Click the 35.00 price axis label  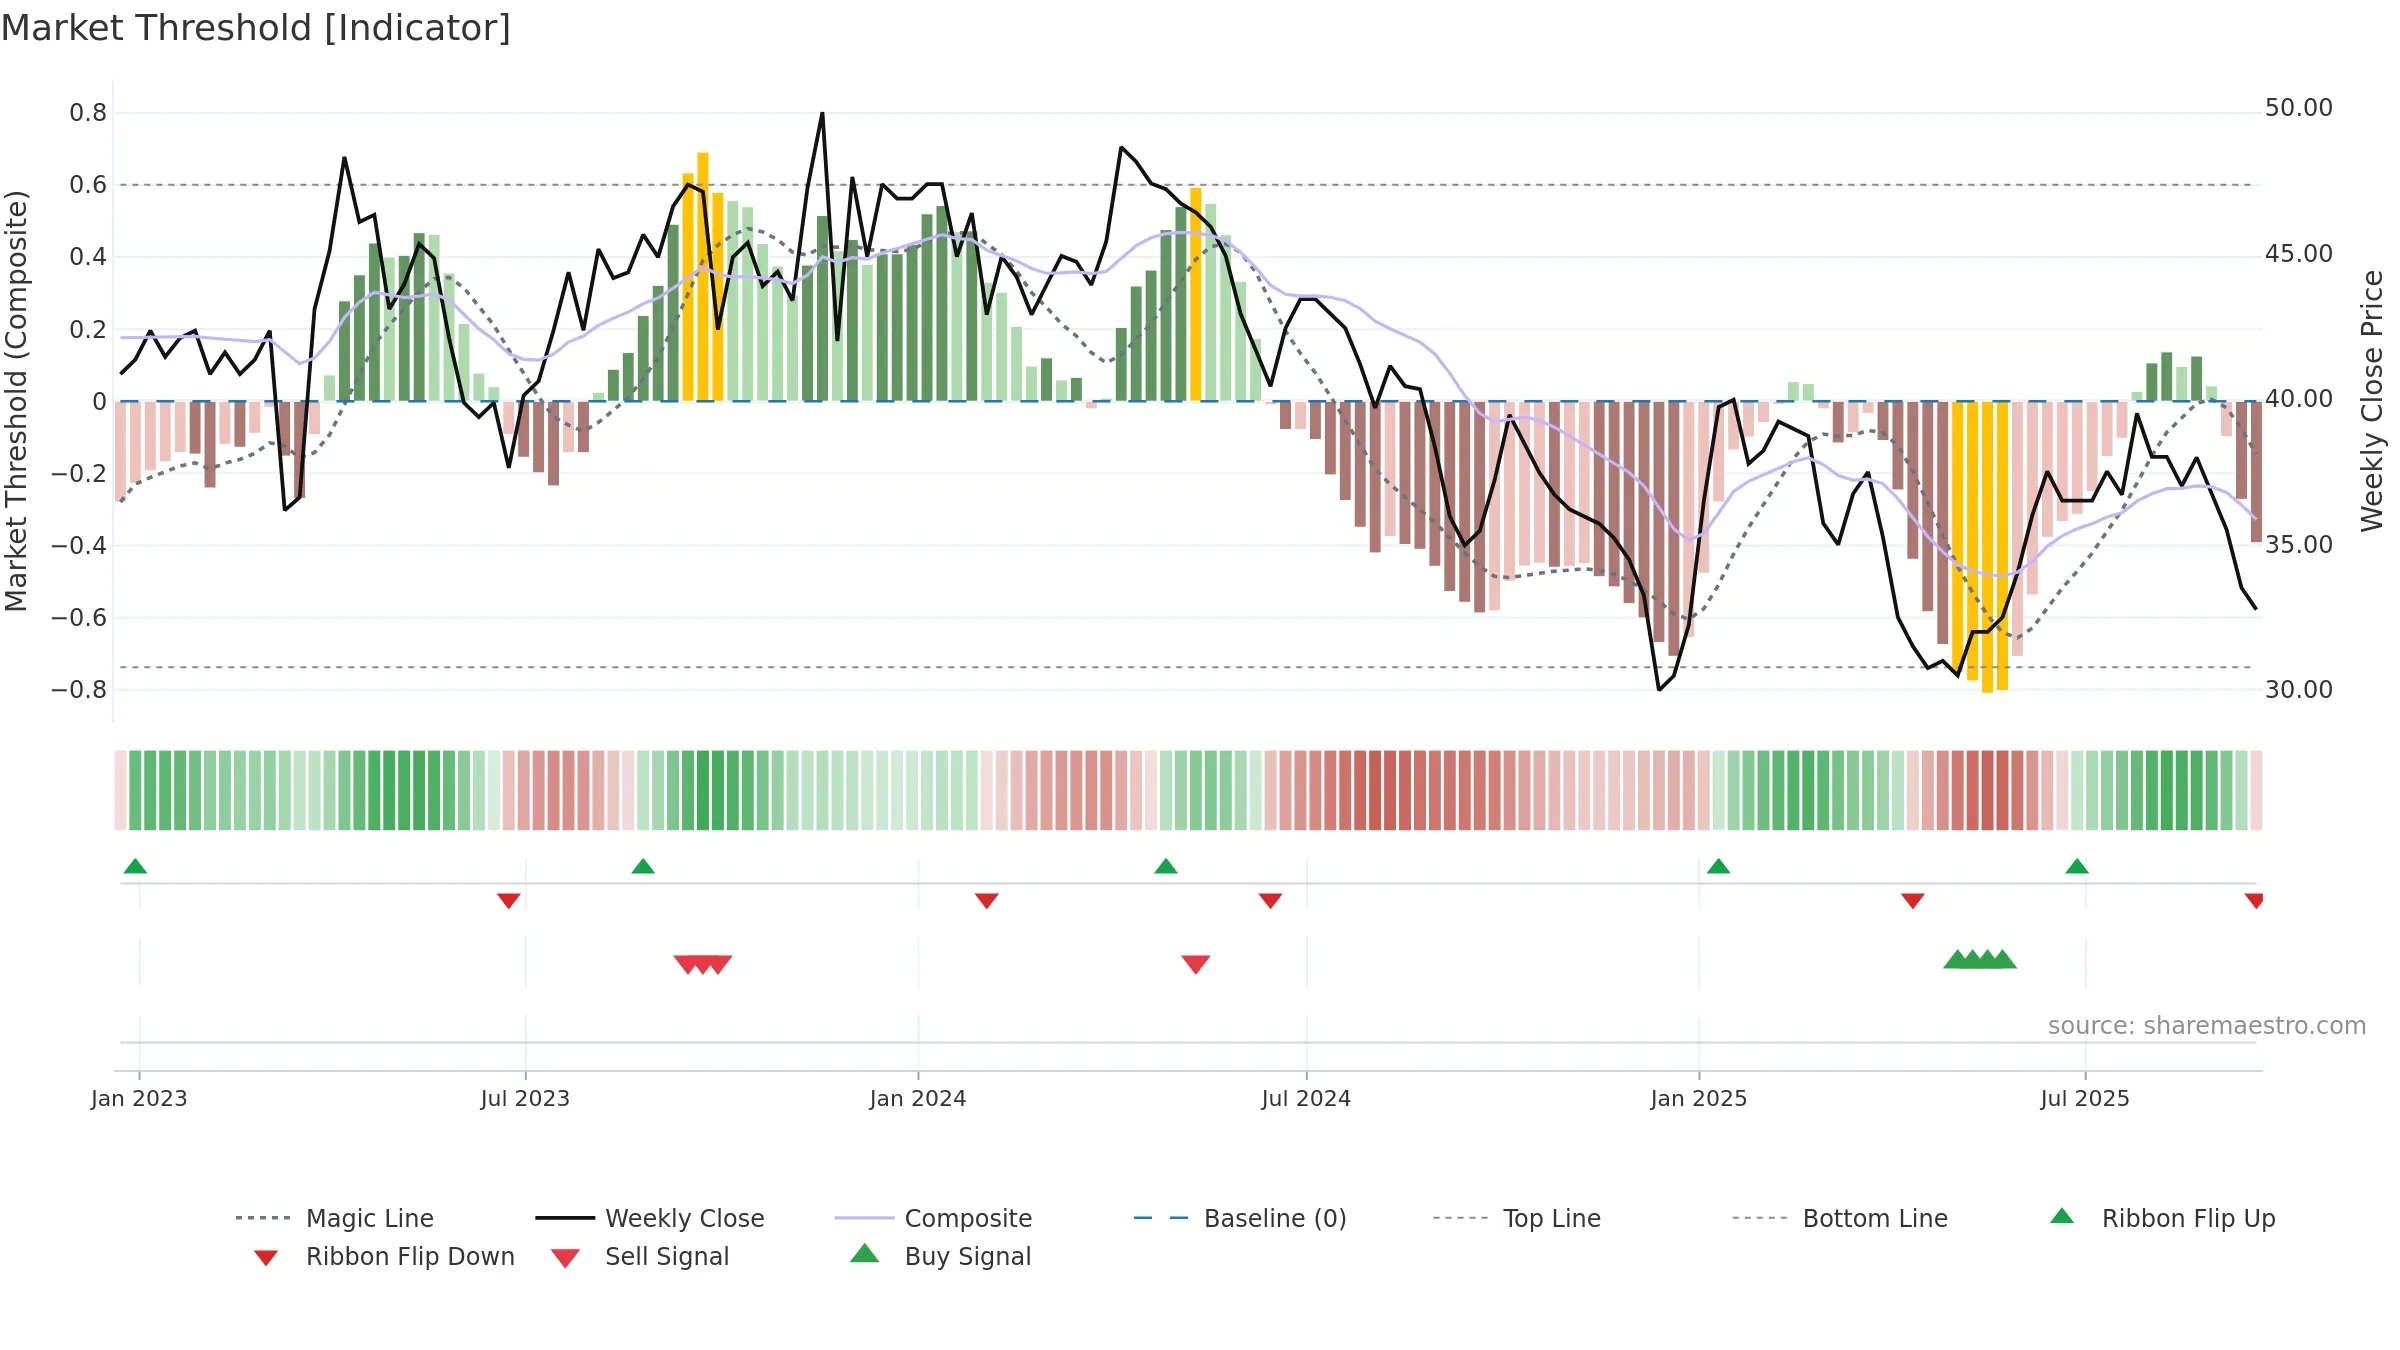(x=2299, y=545)
